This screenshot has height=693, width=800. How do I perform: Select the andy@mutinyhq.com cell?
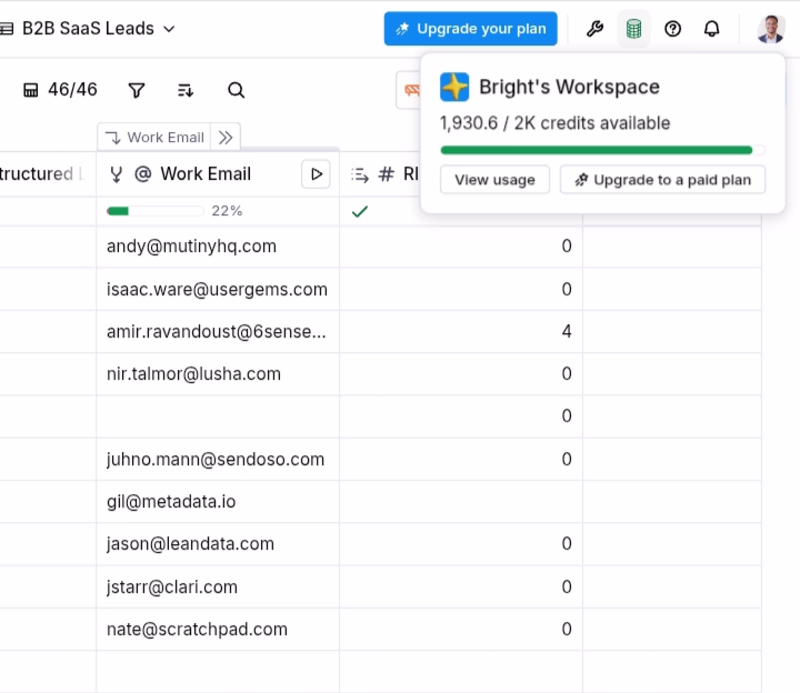(x=218, y=246)
